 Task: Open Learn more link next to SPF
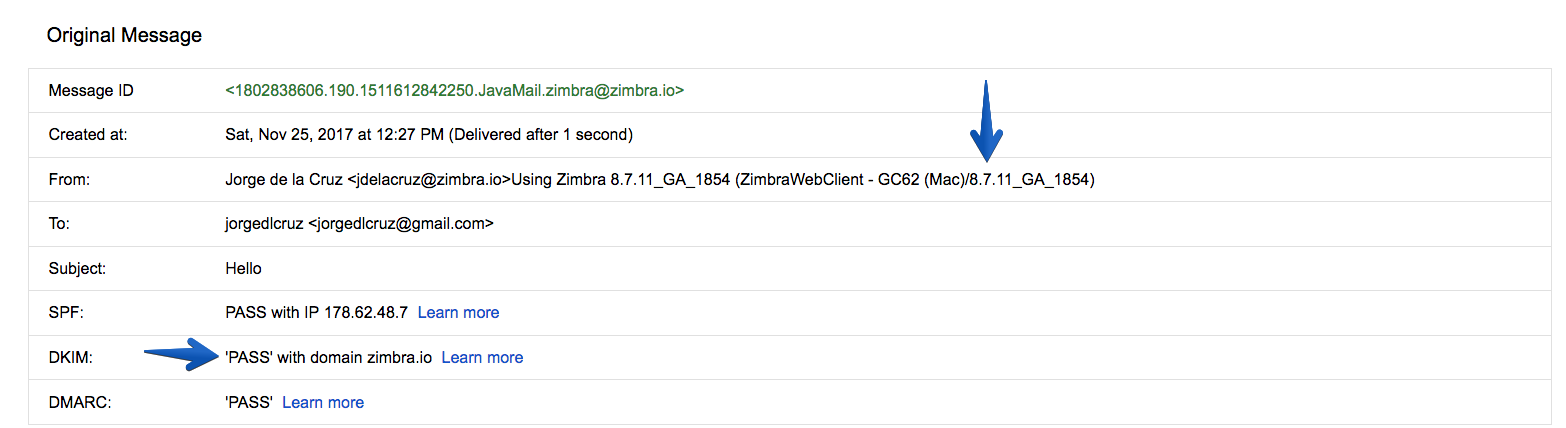[458, 313]
